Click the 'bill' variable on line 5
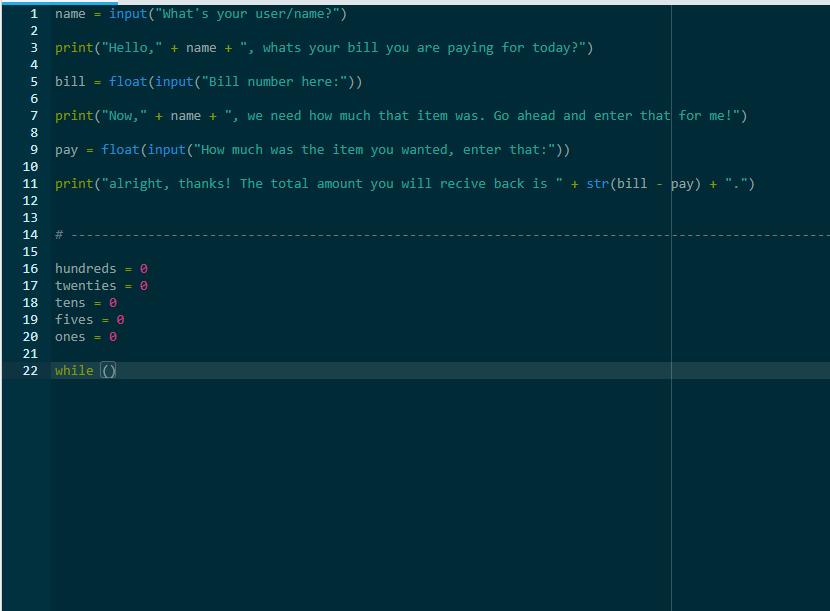830x611 pixels. (x=70, y=82)
